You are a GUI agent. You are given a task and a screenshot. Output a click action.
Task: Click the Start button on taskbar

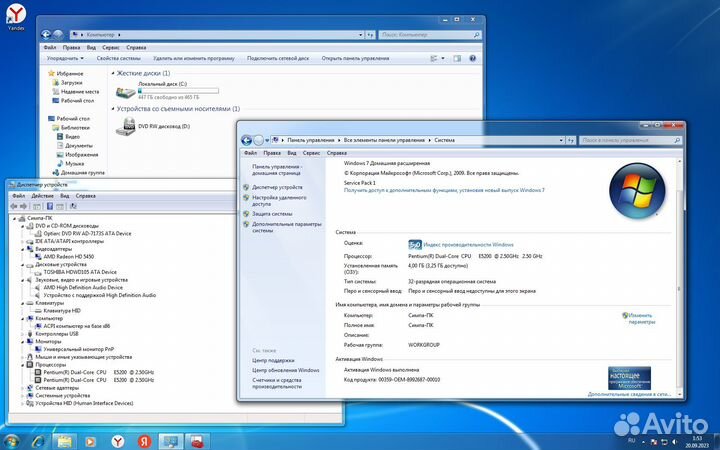pyautogui.click(x=10, y=442)
